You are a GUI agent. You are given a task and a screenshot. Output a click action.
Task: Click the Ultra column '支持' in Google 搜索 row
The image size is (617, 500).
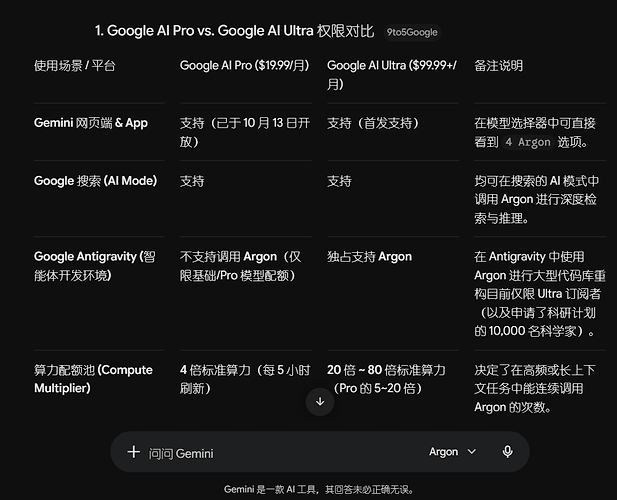pyautogui.click(x=339, y=181)
